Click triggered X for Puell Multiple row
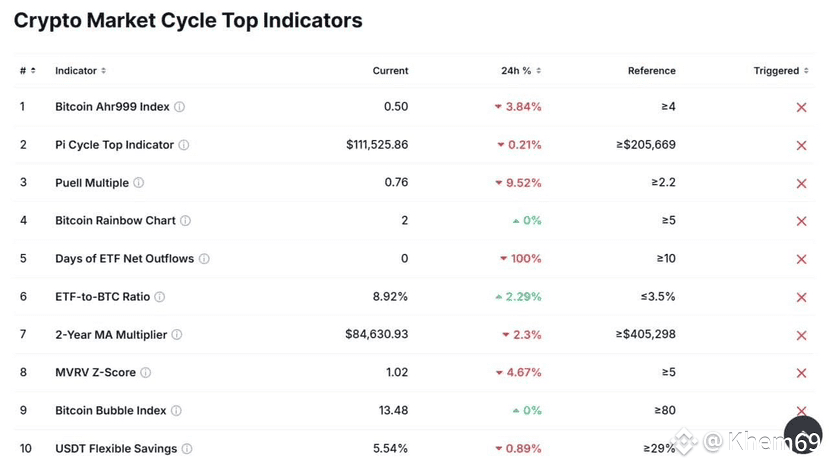The width and height of the screenshot is (829, 467). tap(801, 183)
